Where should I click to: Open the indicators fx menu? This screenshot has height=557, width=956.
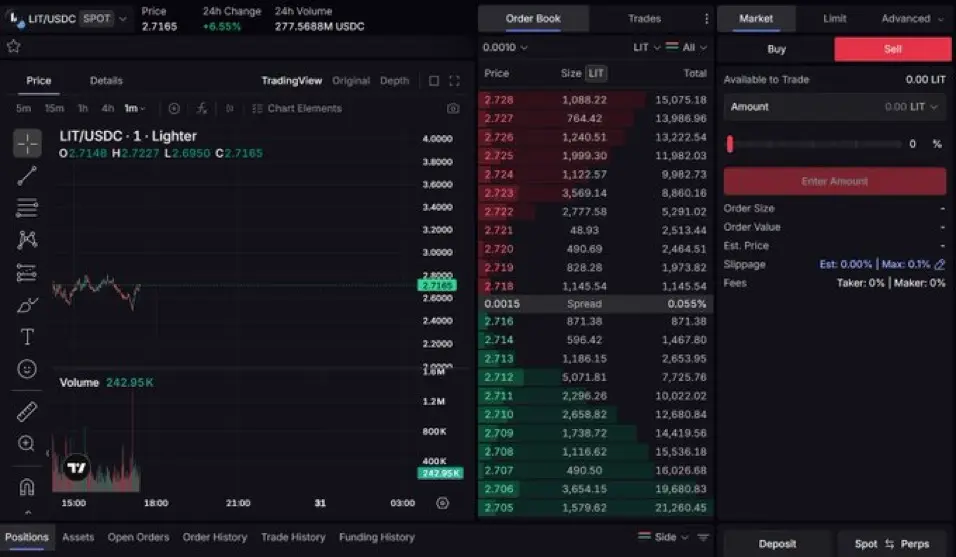tap(202, 108)
